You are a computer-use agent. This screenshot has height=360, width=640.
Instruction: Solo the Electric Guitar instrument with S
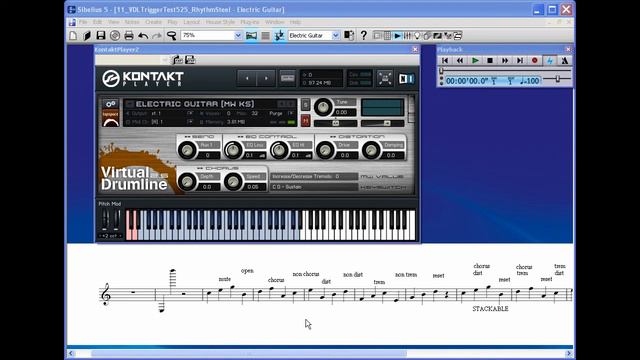point(305,105)
